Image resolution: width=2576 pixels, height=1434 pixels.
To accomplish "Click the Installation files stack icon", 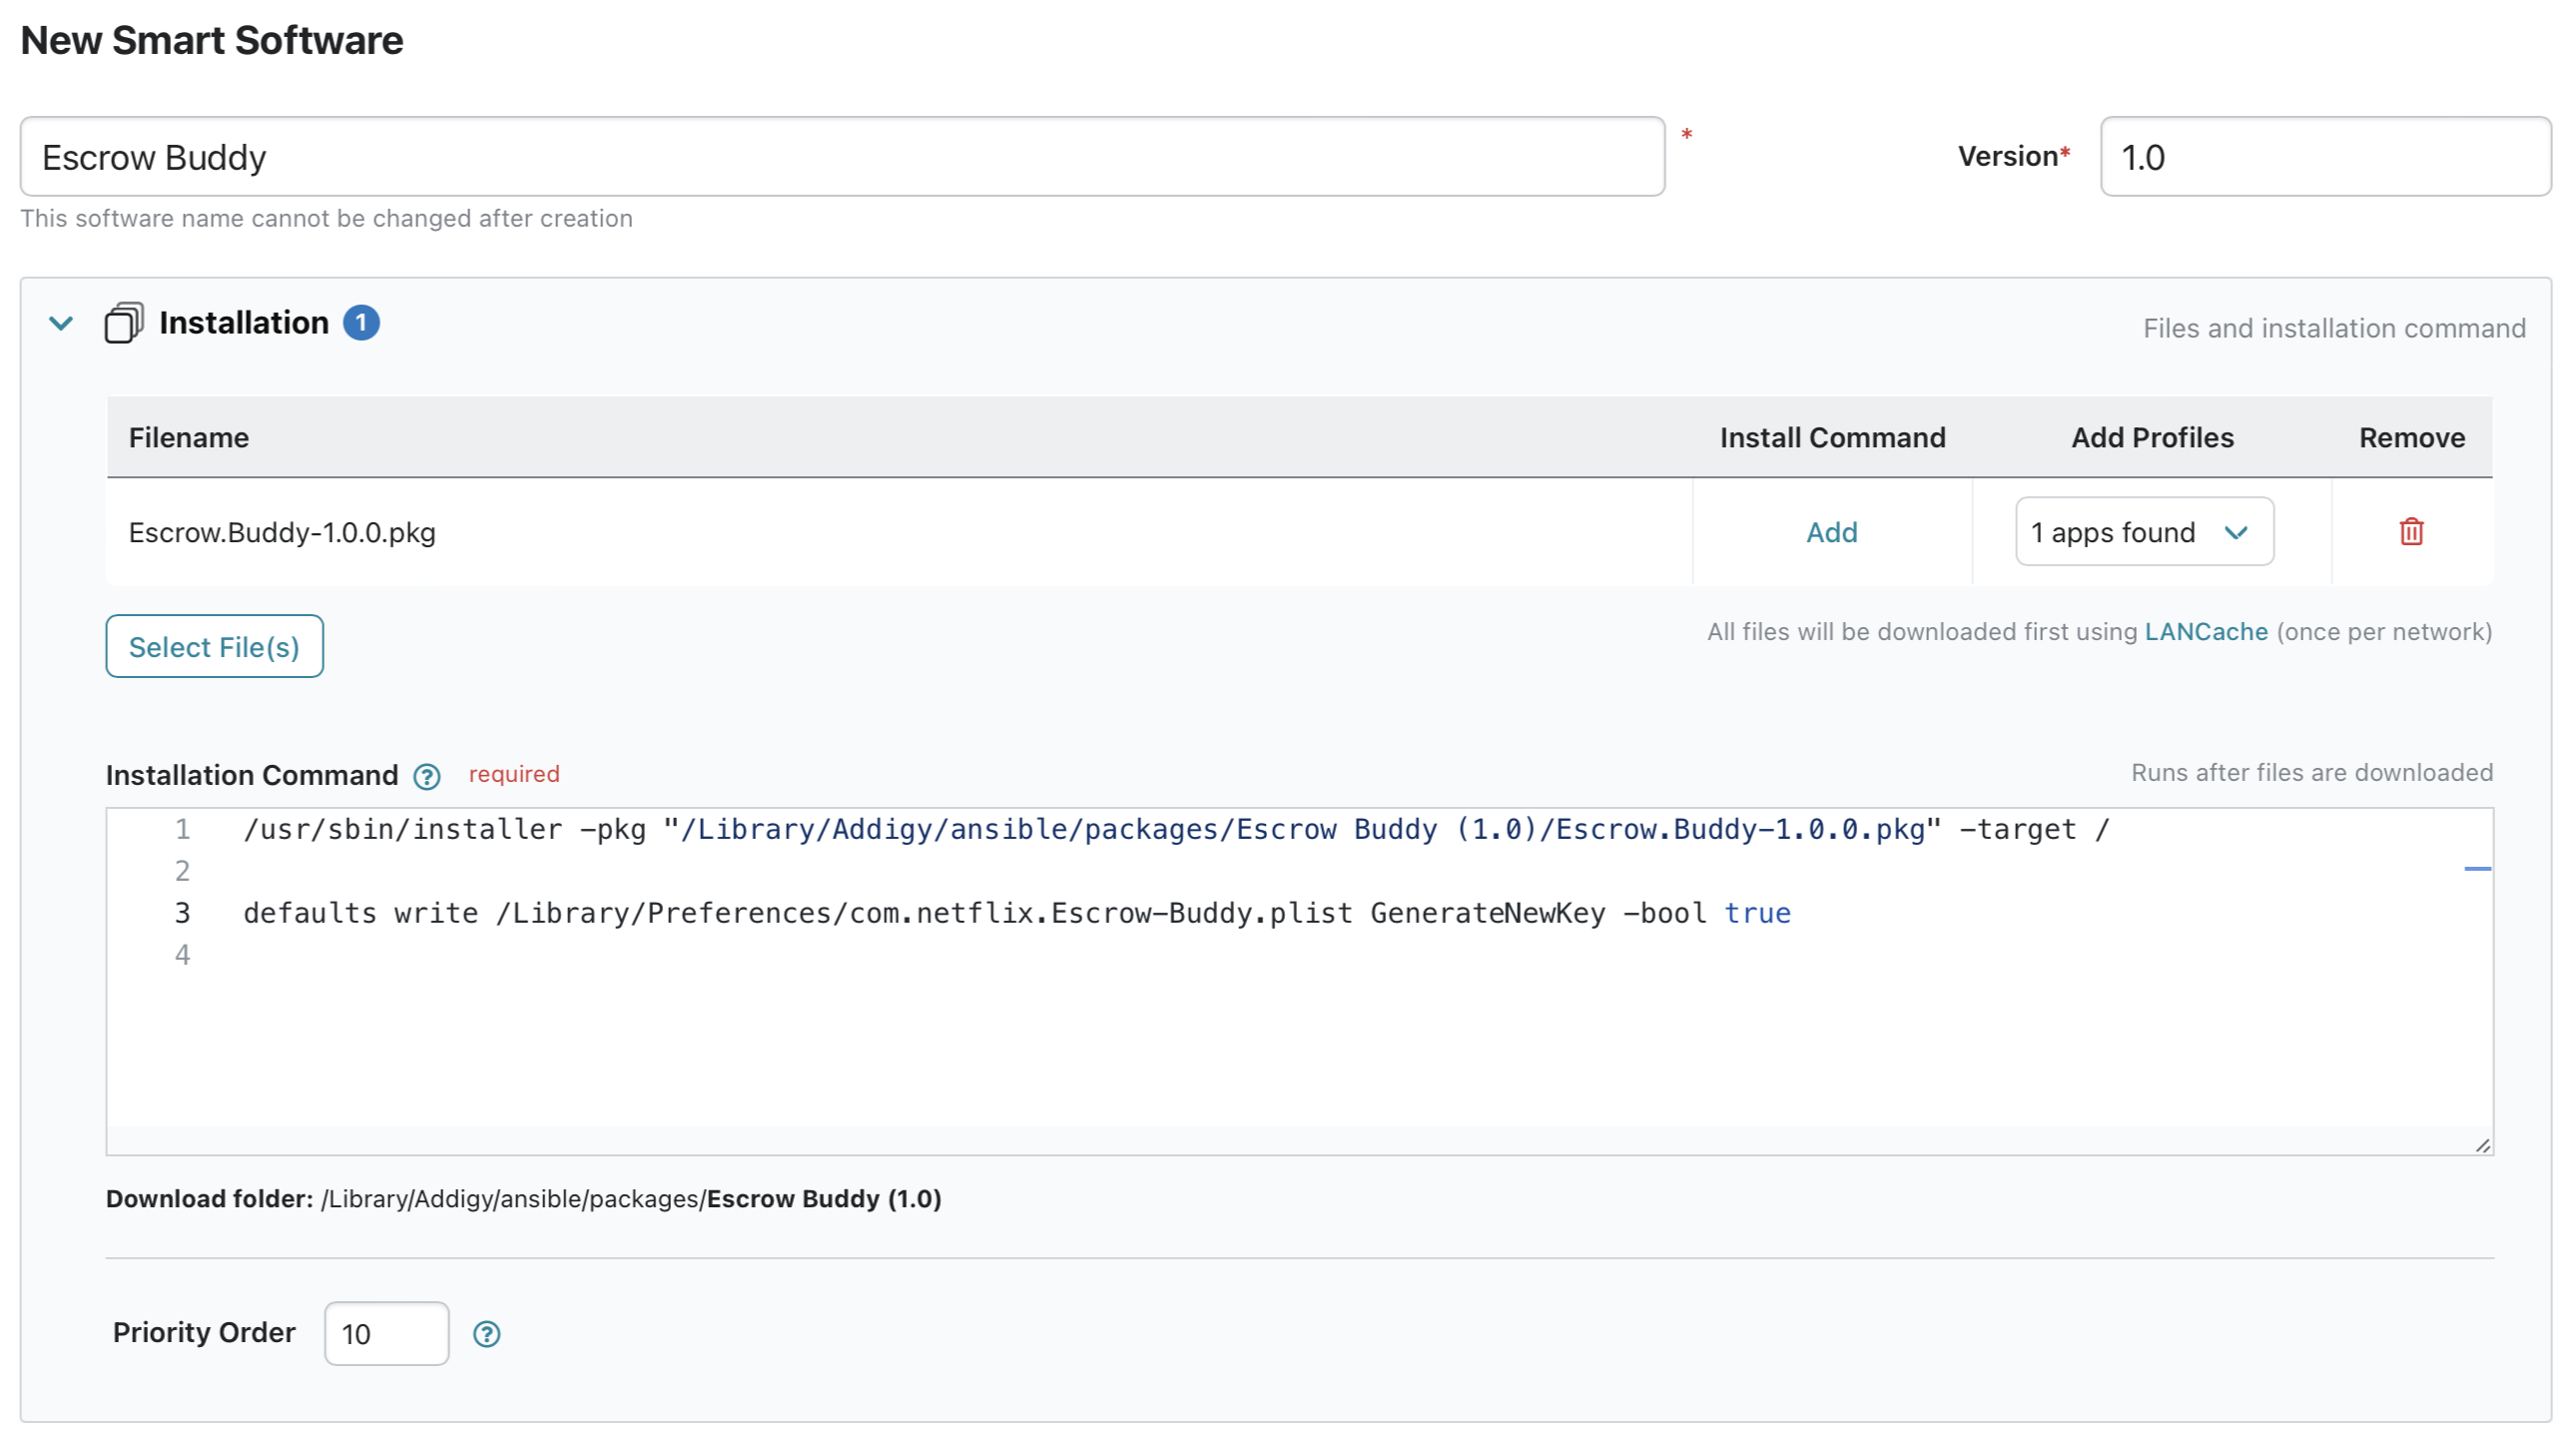I will click(x=124, y=323).
